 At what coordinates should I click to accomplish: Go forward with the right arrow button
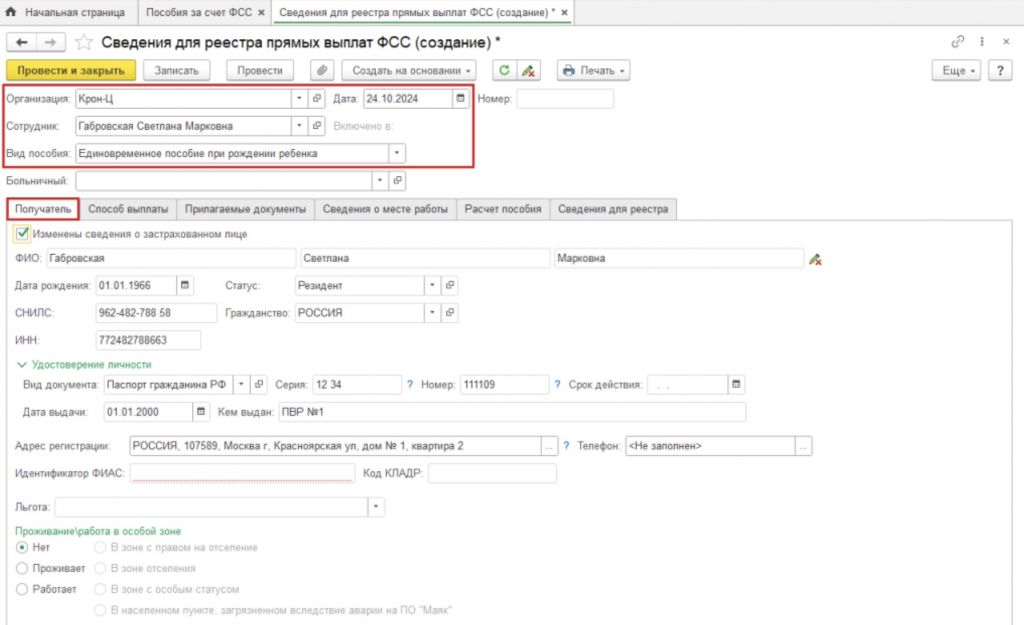coord(50,42)
